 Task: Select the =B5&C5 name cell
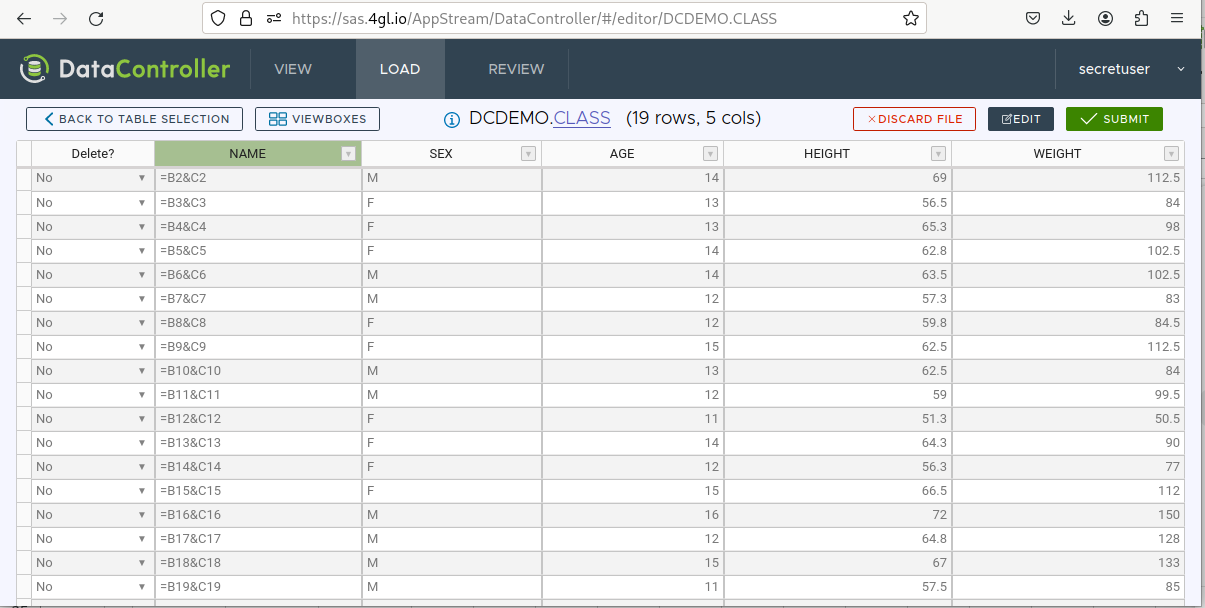pyautogui.click(x=257, y=251)
